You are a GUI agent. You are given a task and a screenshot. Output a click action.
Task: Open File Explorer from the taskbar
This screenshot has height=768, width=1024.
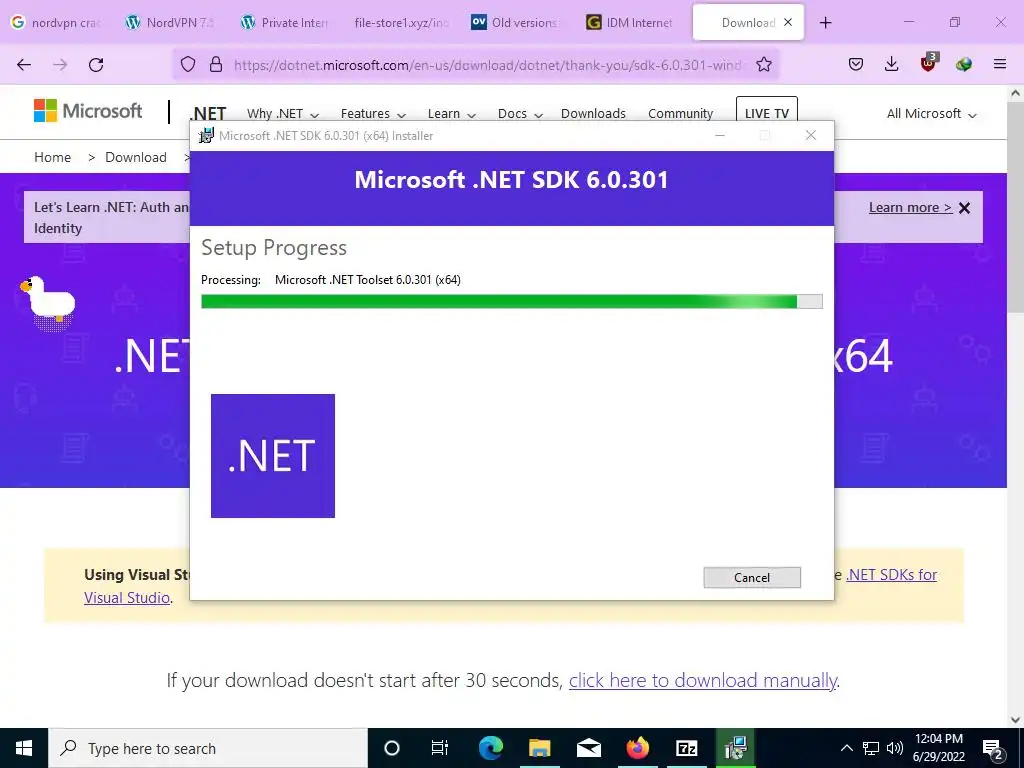(539, 748)
